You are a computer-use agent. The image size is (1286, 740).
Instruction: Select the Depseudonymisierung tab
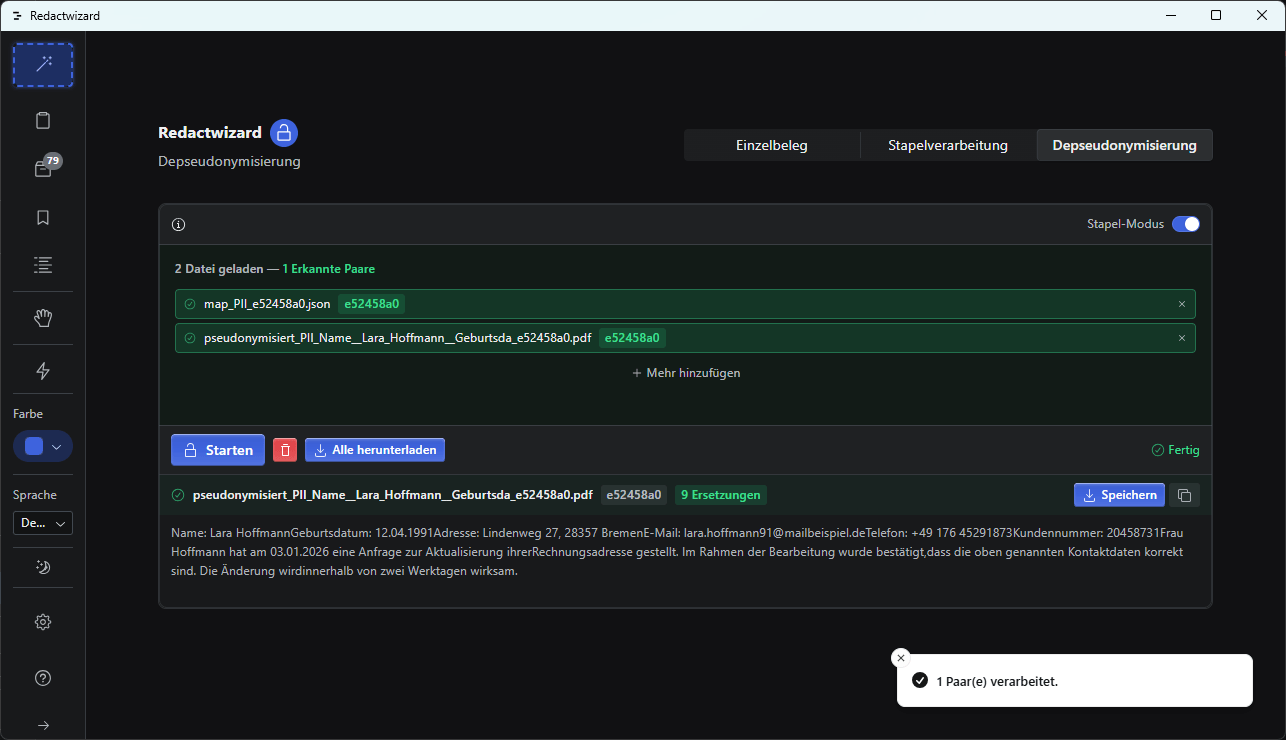[1125, 145]
